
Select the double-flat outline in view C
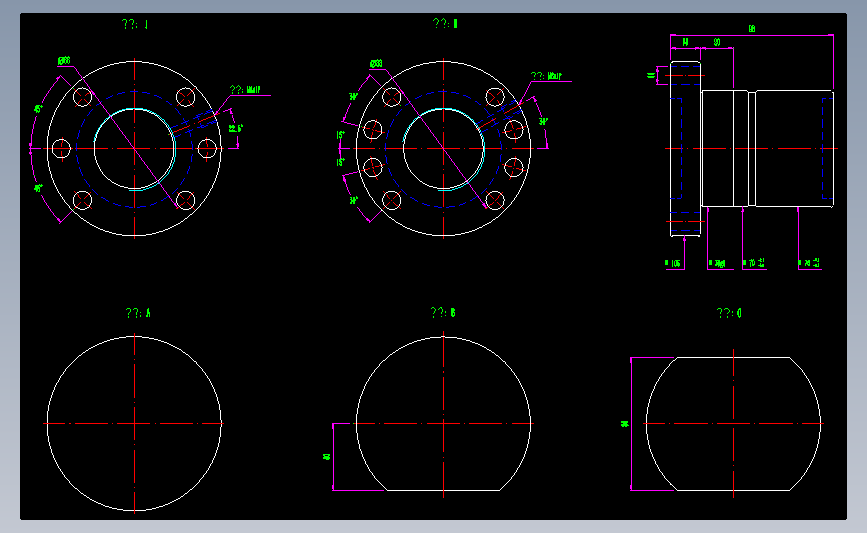pyautogui.click(x=733, y=424)
